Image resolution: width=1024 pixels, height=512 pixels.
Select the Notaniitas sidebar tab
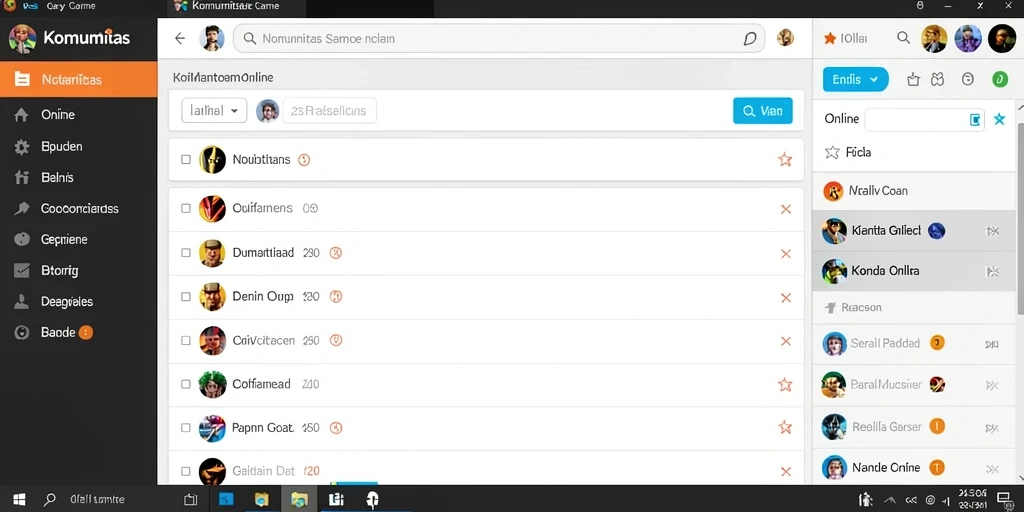[78, 80]
